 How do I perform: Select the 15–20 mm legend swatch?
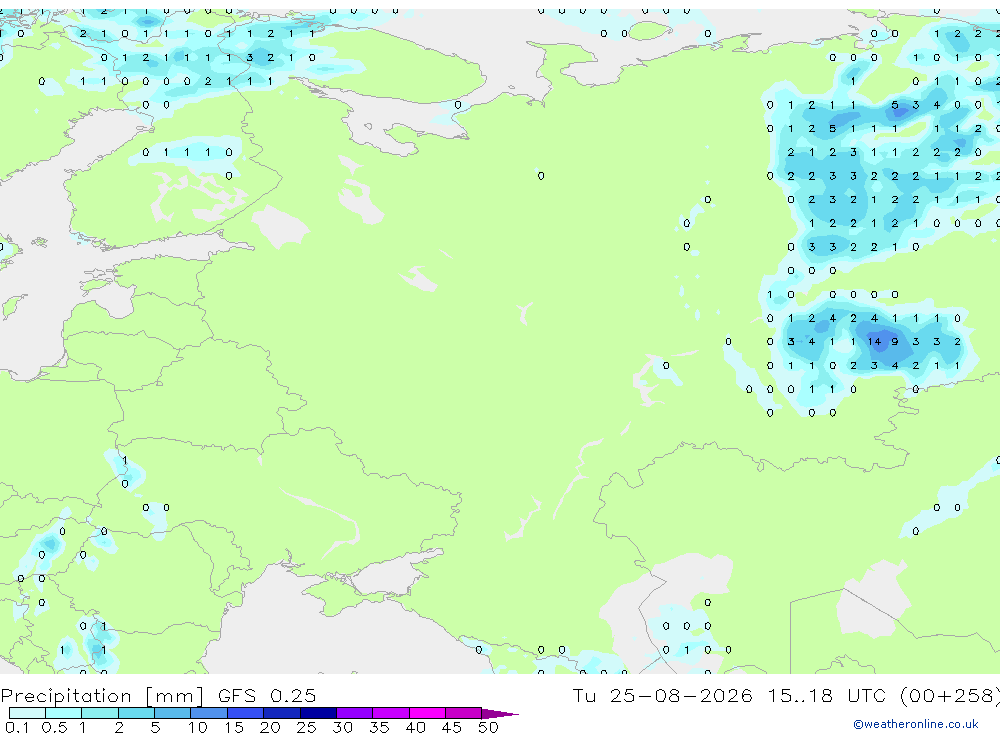[x=245, y=713]
